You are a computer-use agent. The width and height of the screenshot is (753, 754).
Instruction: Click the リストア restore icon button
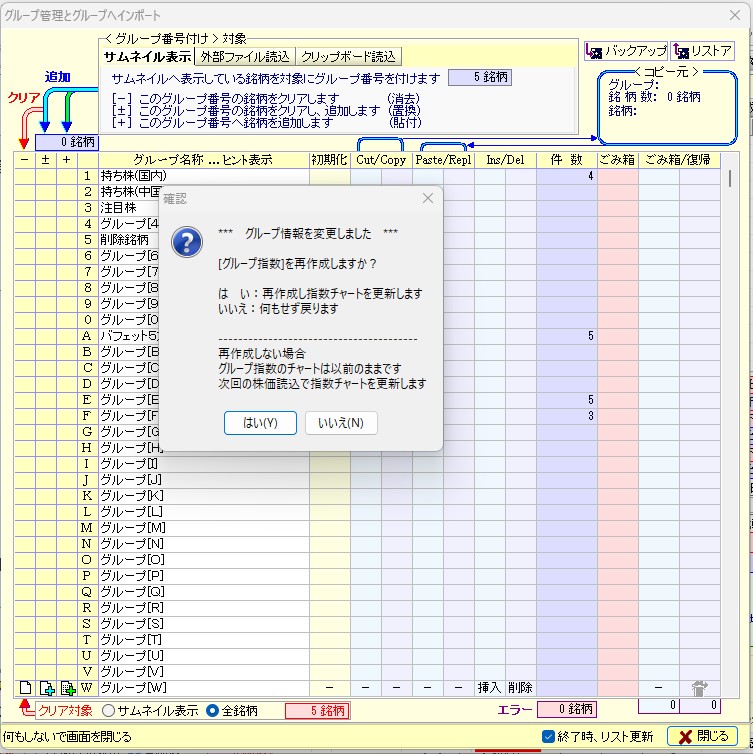coord(703,51)
